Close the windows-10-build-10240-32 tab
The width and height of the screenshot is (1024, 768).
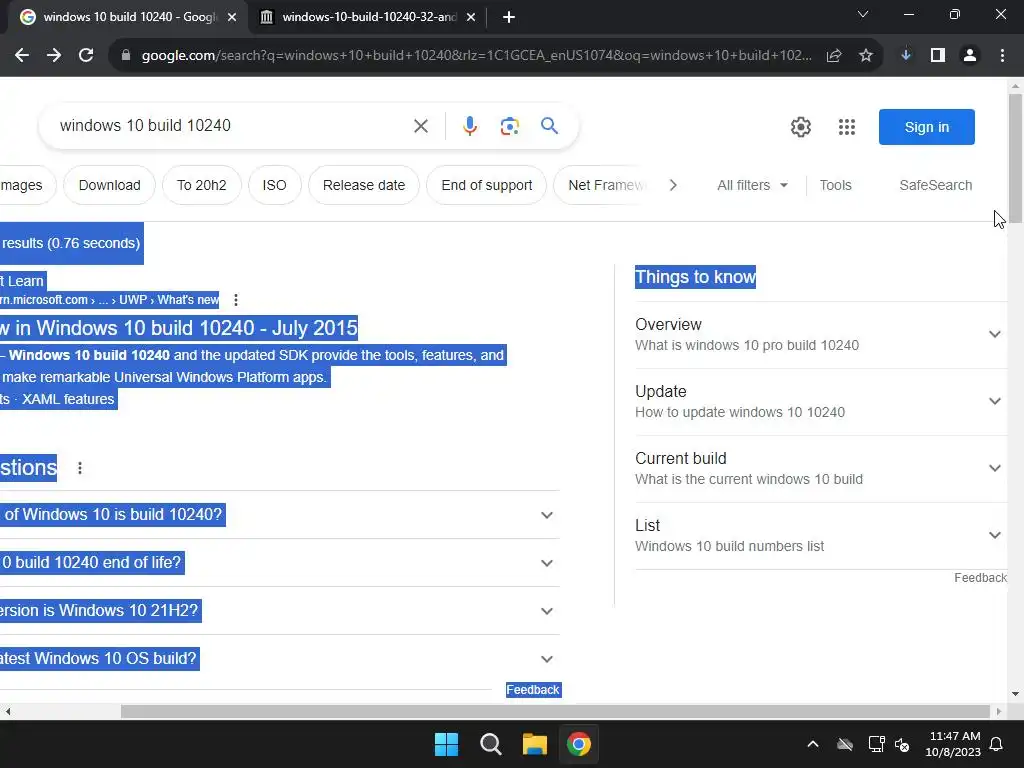pos(471,17)
